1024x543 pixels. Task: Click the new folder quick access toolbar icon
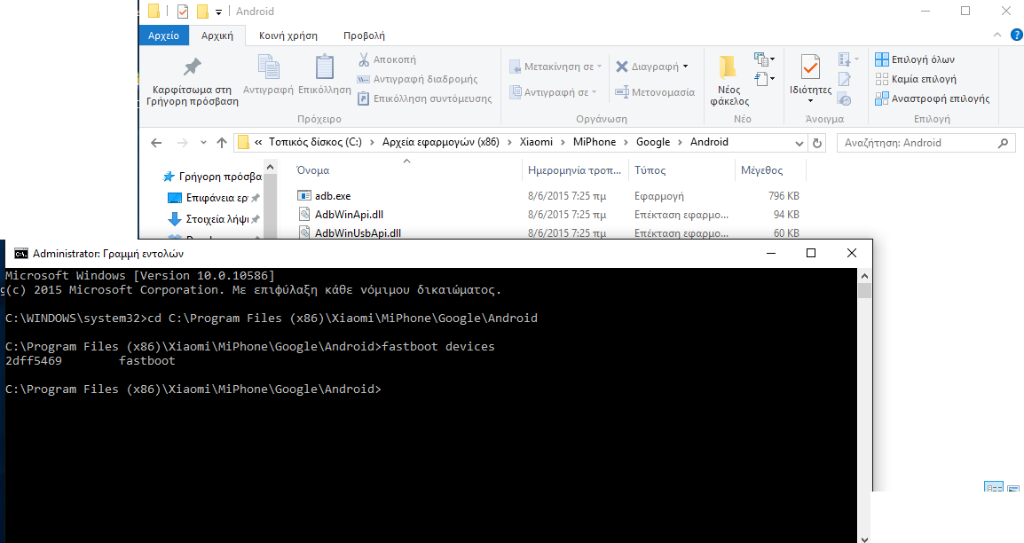[x=202, y=11]
